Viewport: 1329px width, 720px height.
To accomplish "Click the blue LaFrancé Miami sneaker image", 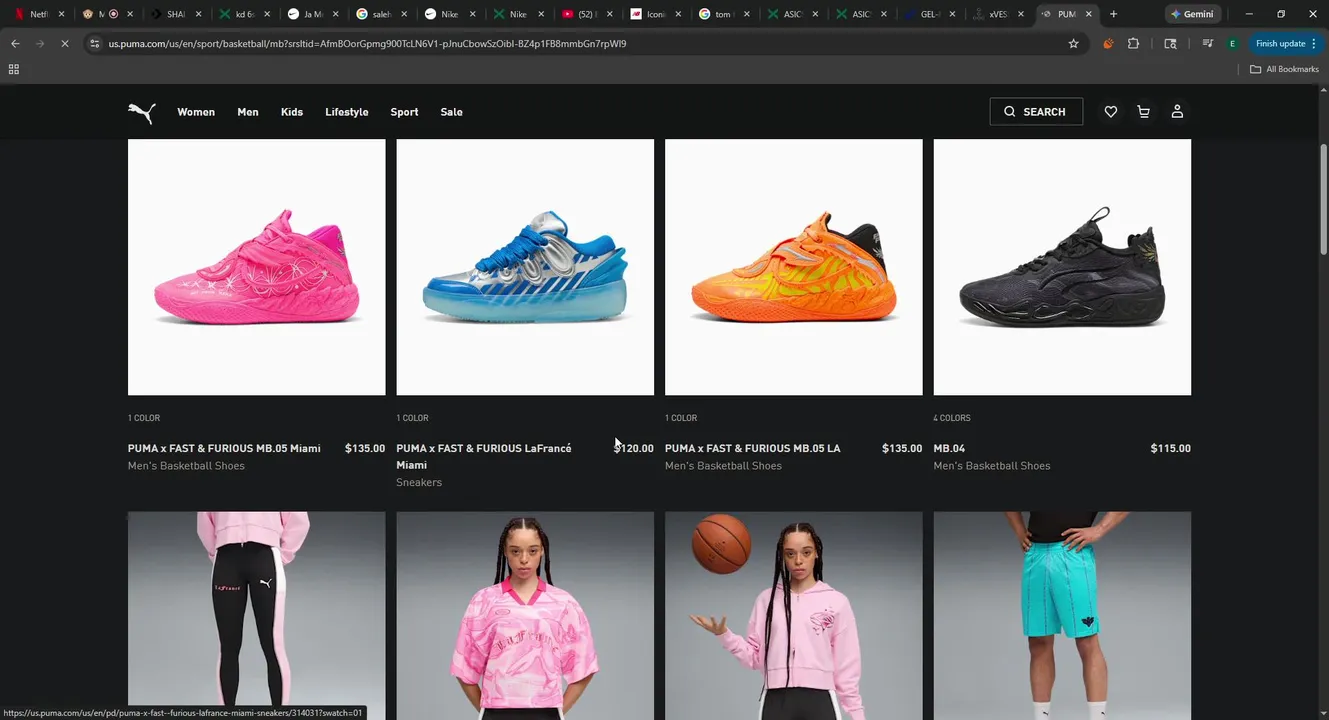I will [x=525, y=267].
